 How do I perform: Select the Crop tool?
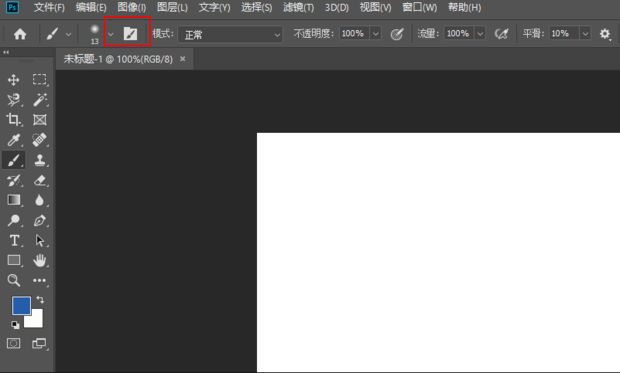pos(13,119)
